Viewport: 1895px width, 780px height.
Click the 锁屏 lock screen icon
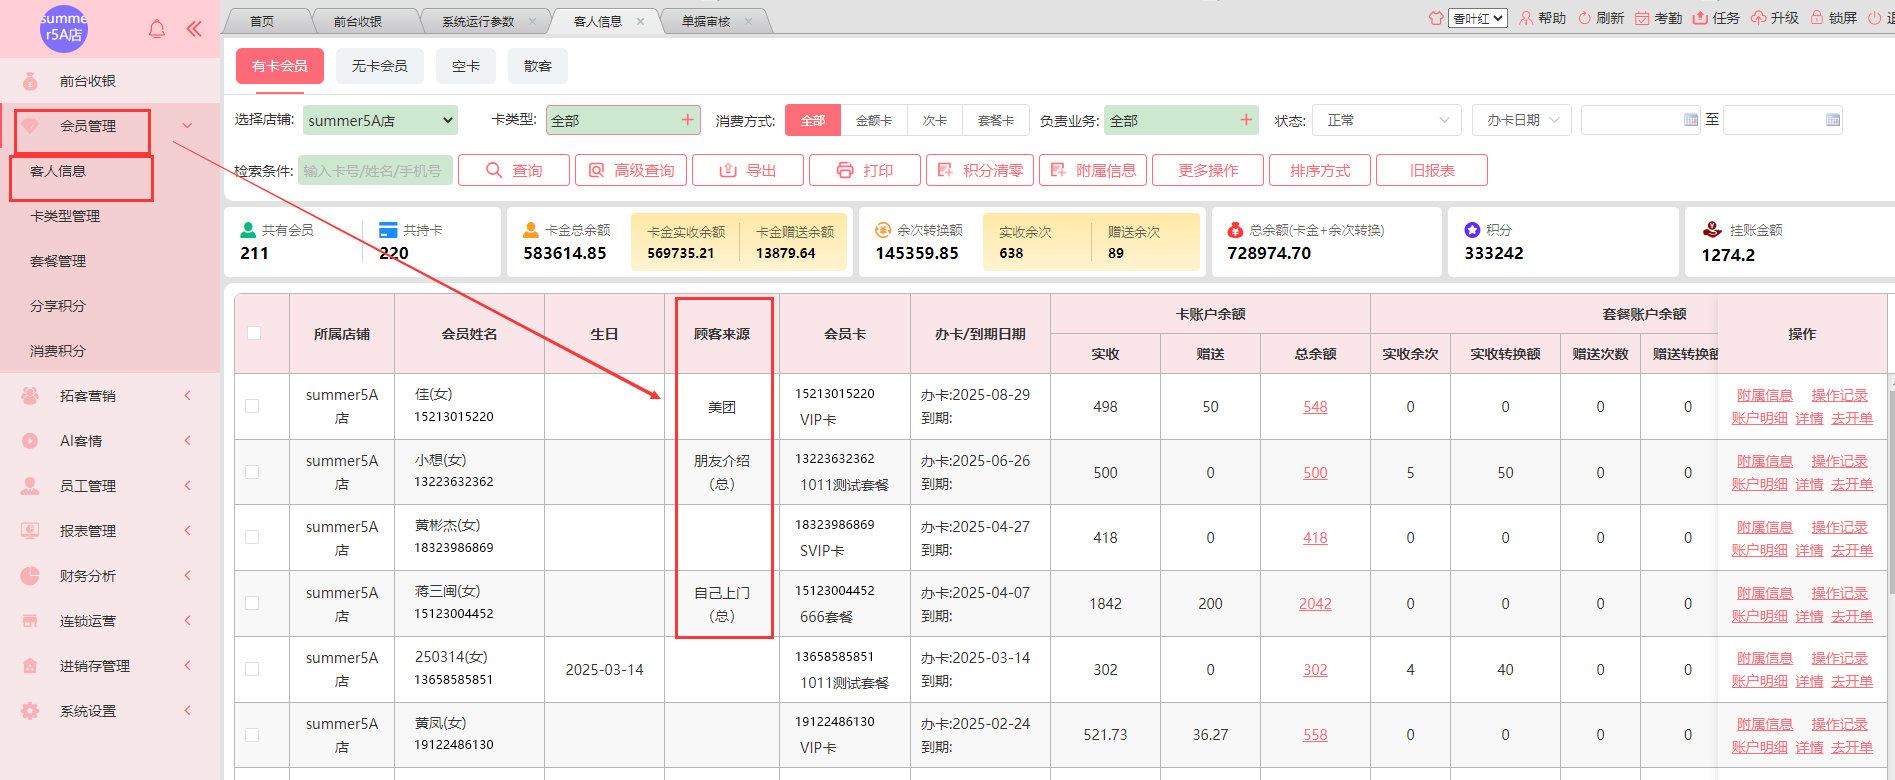point(1817,18)
